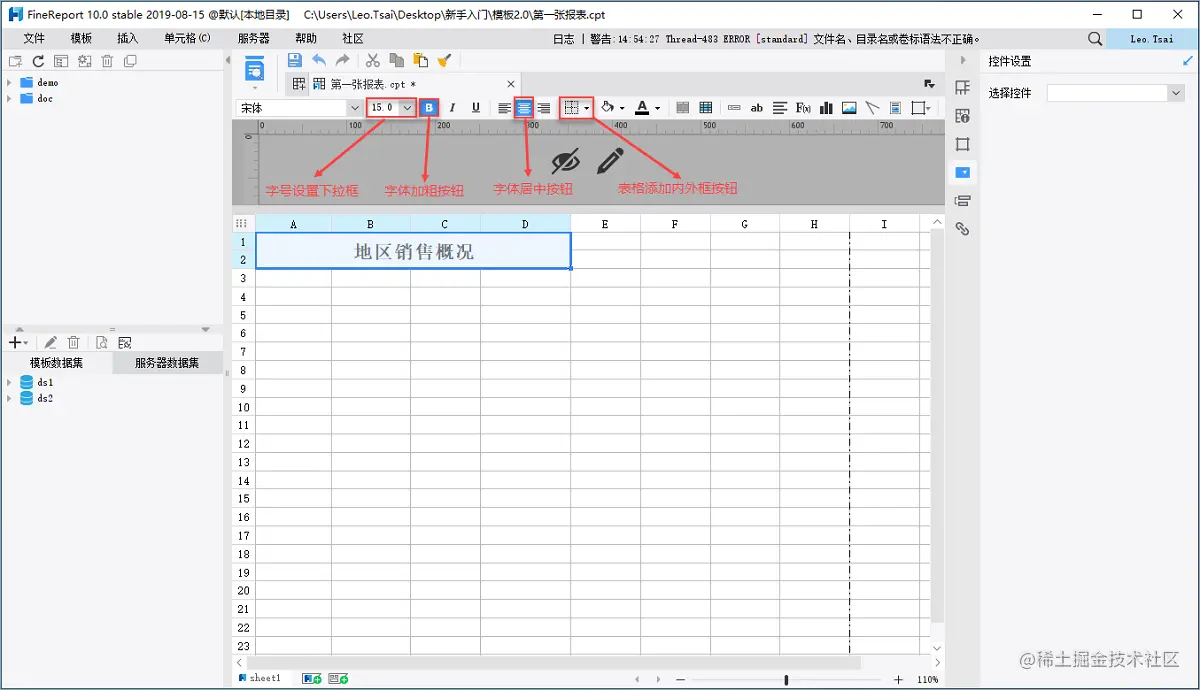Click row header 10
This screenshot has height=690, width=1200.
click(x=243, y=407)
